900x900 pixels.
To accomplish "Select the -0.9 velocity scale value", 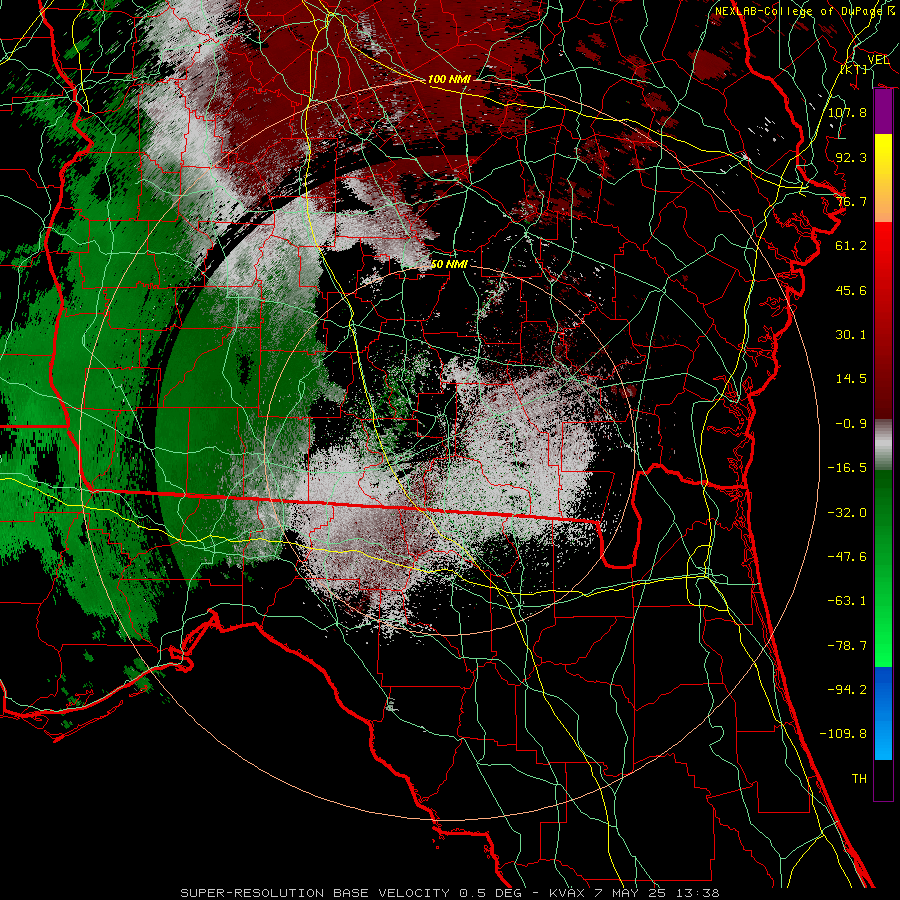I will click(x=851, y=424).
